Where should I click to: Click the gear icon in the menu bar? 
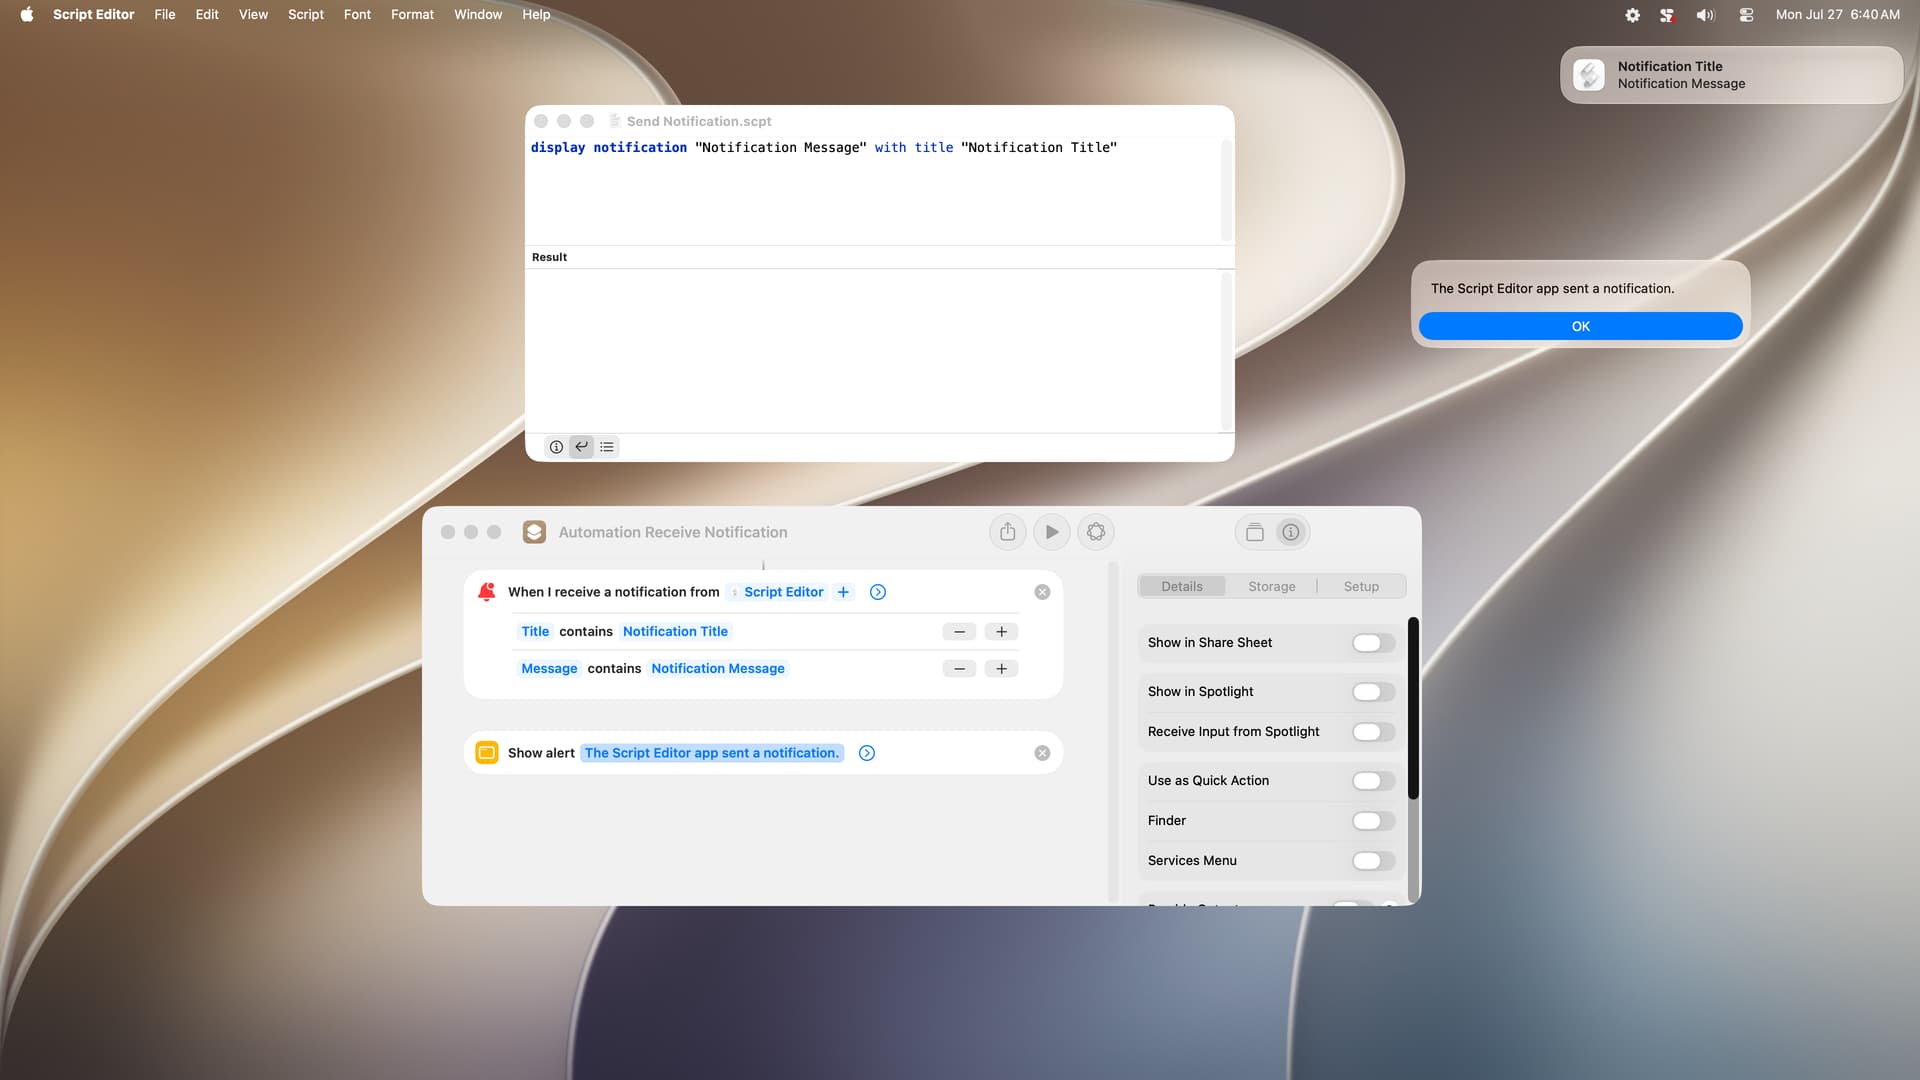tap(1632, 15)
